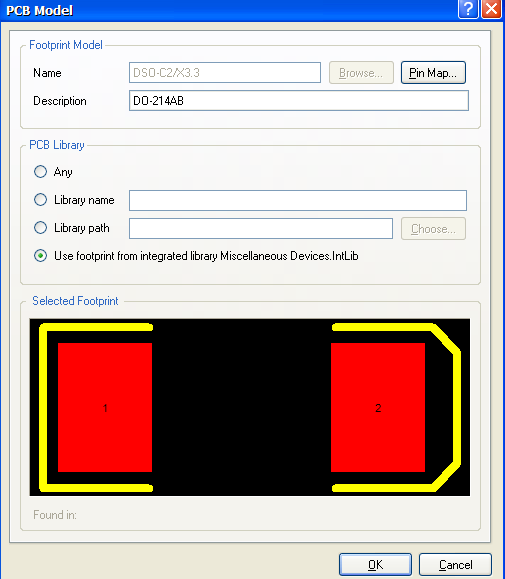
Task: Click the Library name text box
Action: [298, 201]
